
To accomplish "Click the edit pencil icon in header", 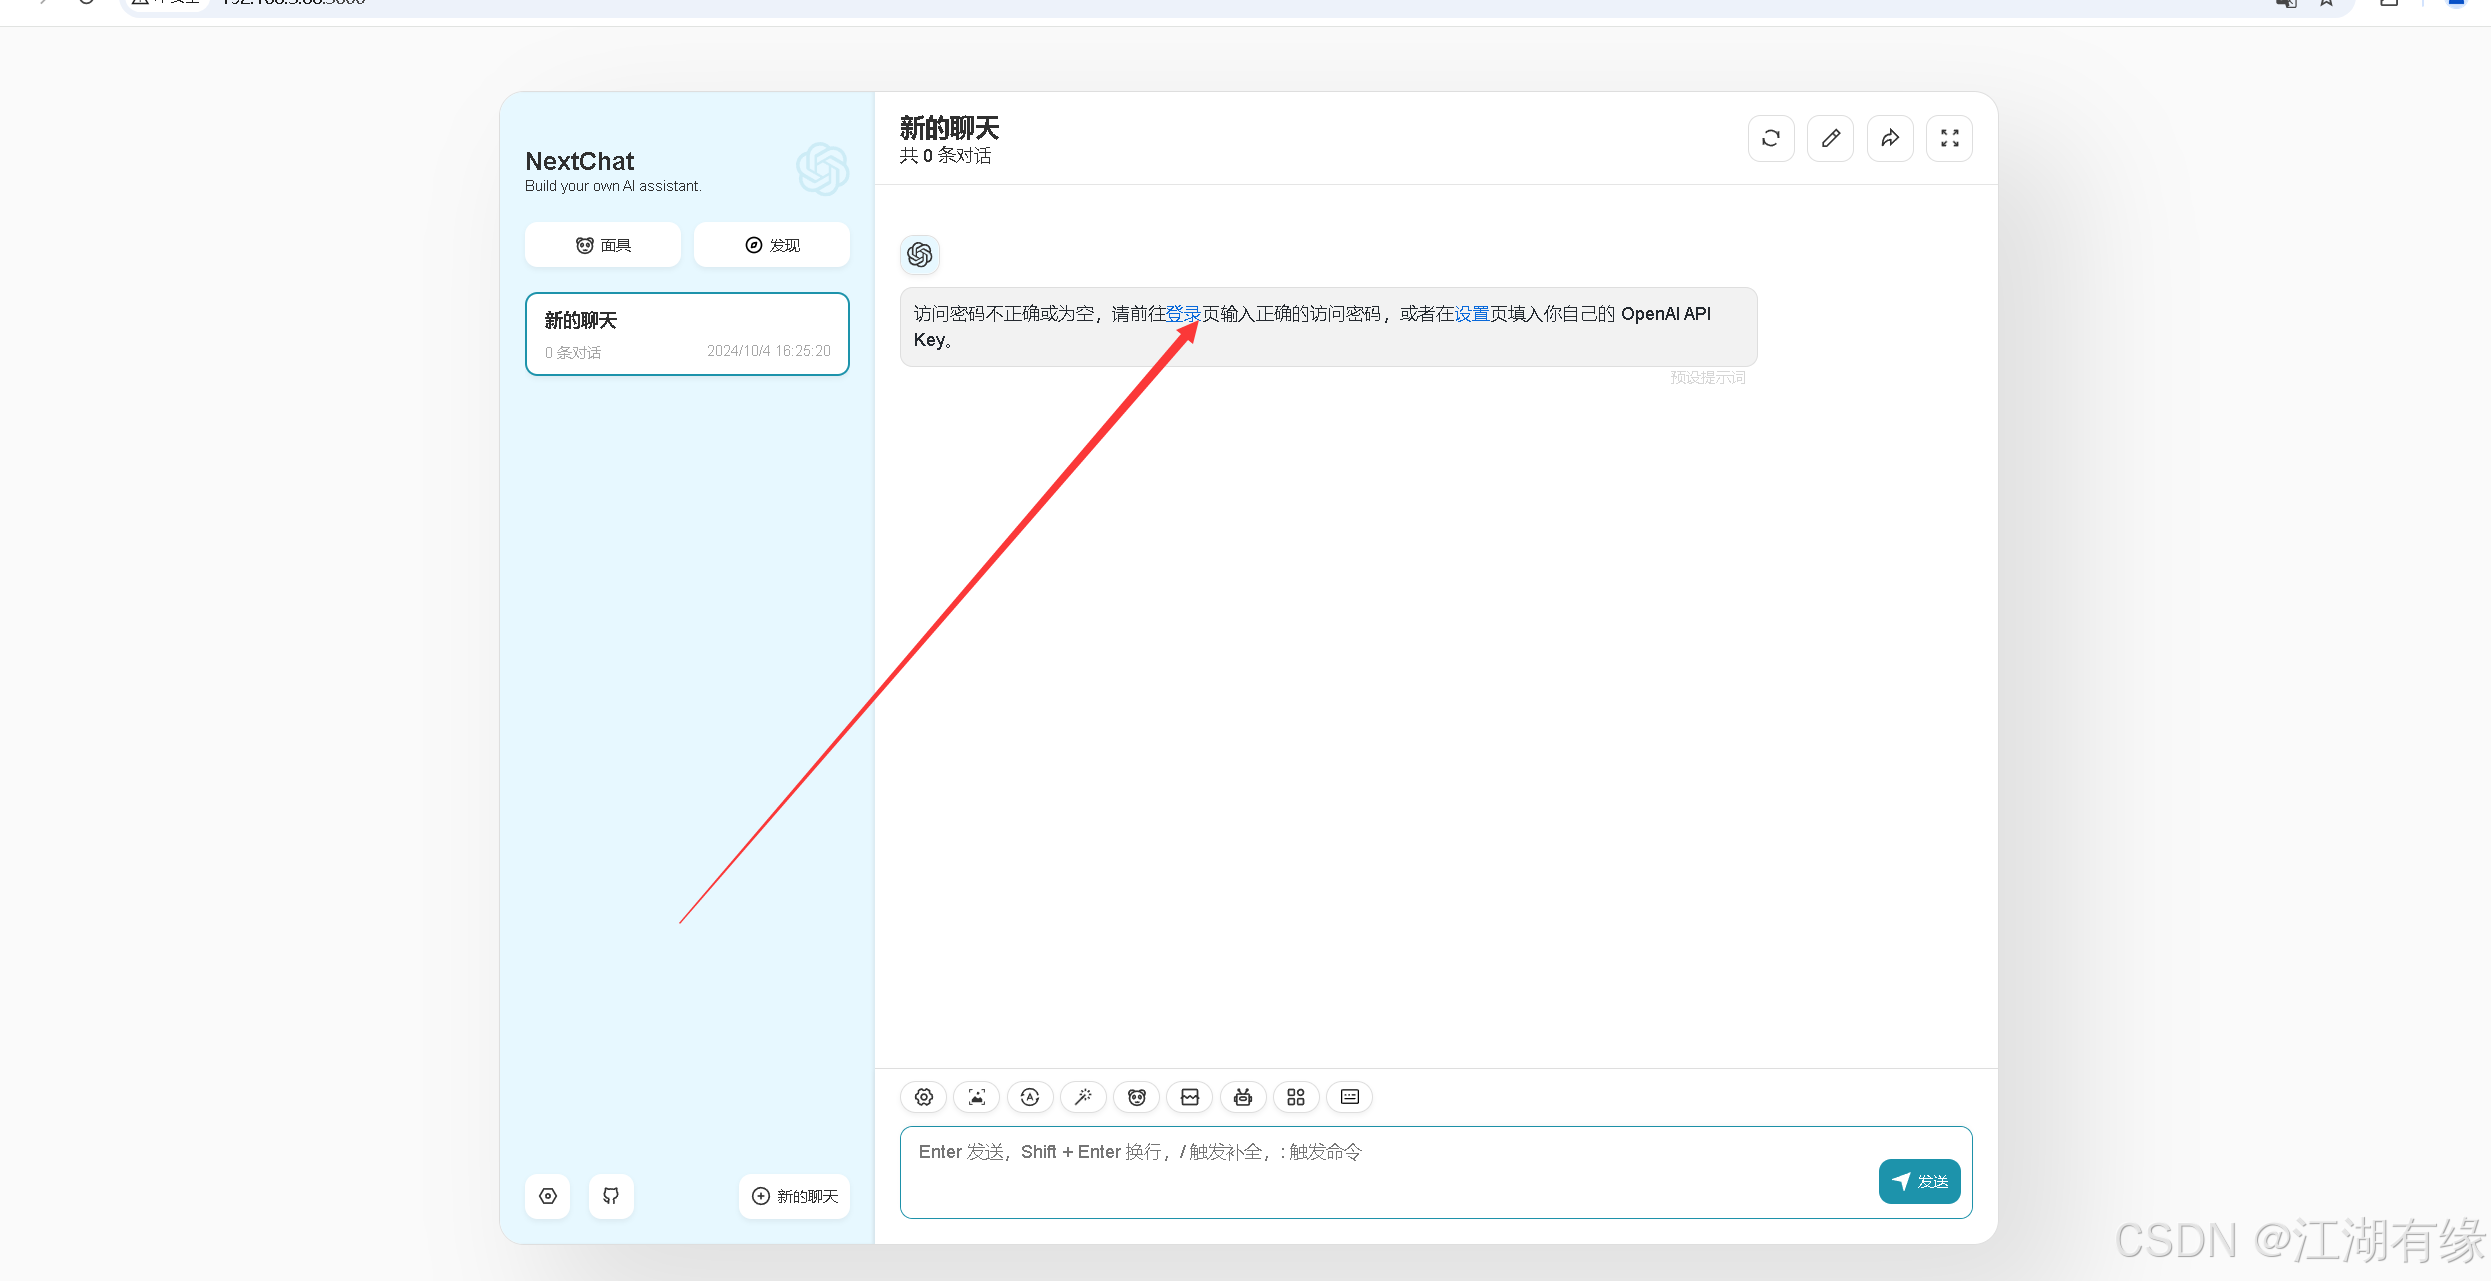I will (1830, 138).
